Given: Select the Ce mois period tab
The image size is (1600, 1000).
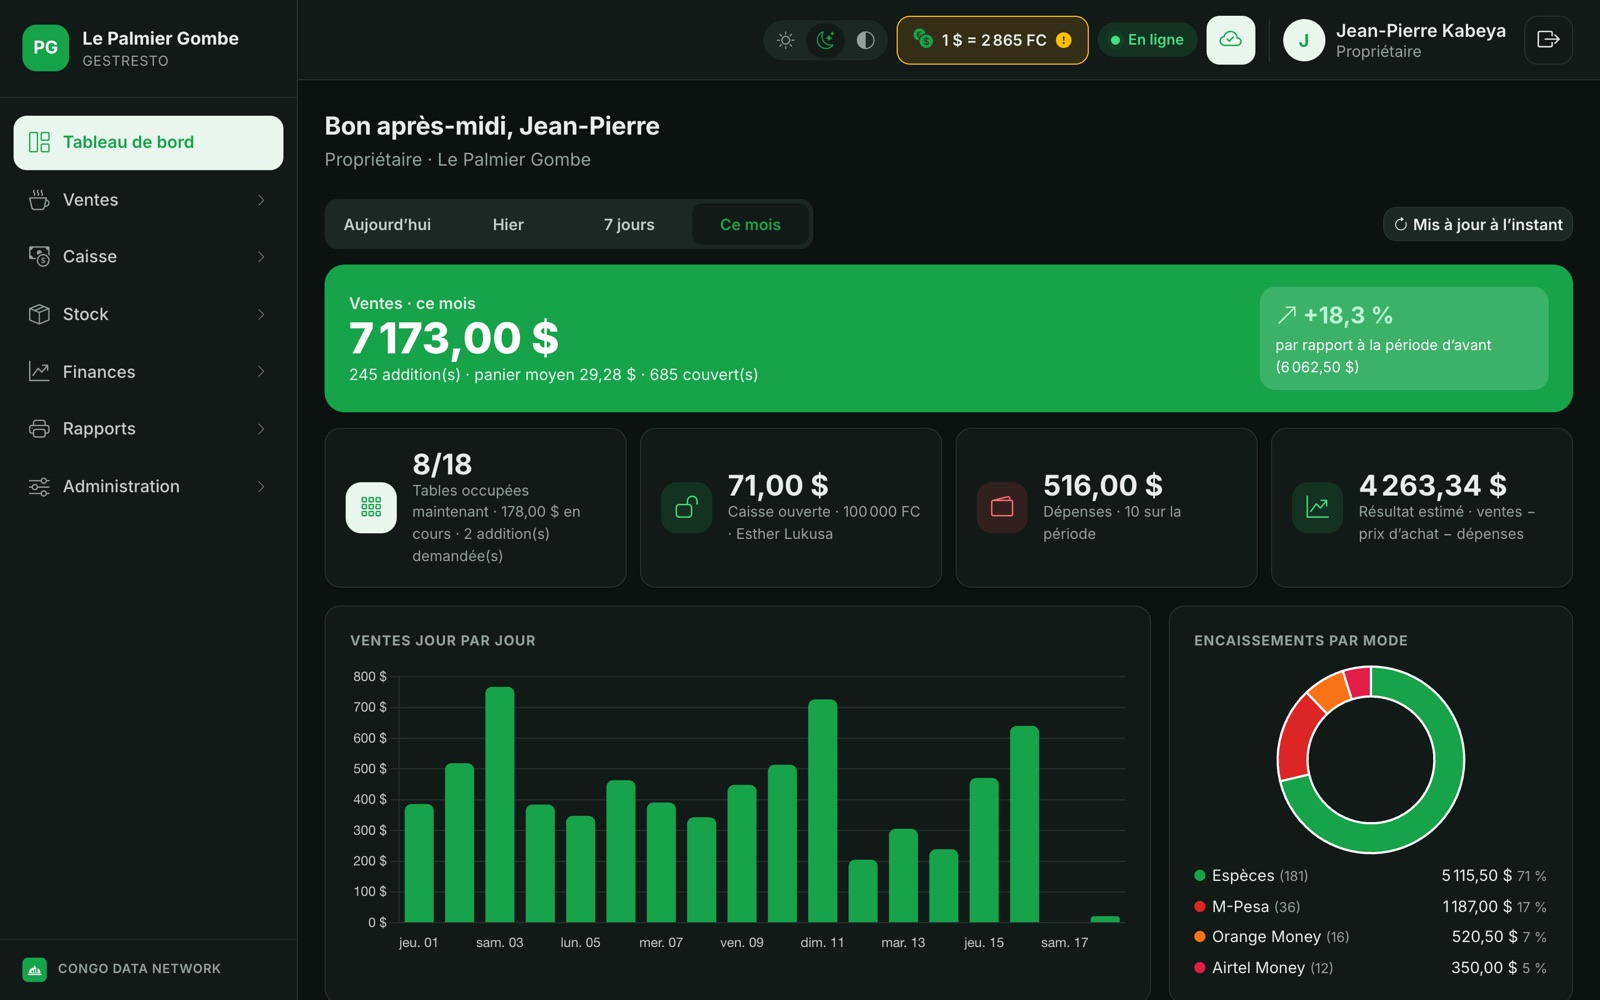Looking at the screenshot, I should [750, 224].
